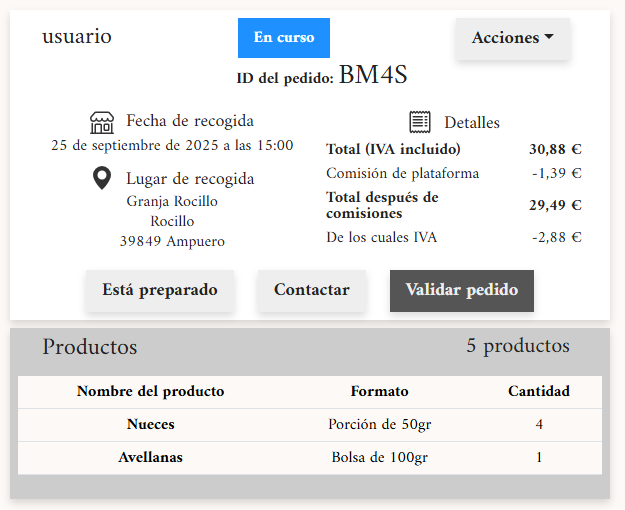Click the IVA amount -2,88 €
Viewport: 625px width, 510px height.
[557, 238]
